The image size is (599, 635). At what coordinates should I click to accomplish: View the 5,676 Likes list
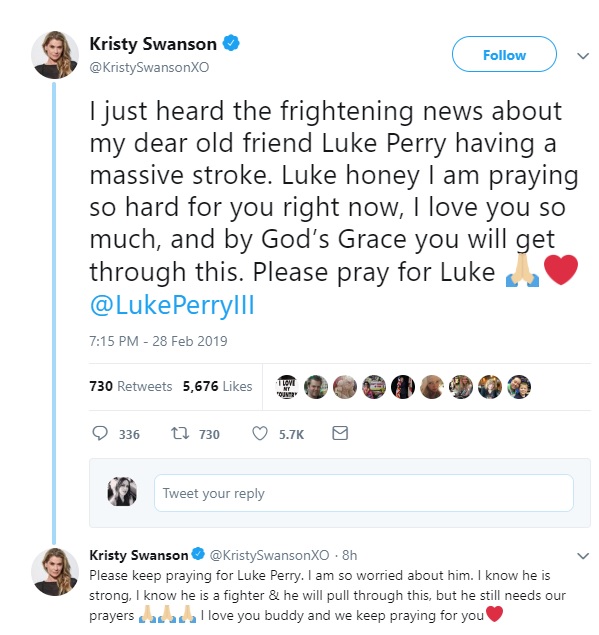217,386
